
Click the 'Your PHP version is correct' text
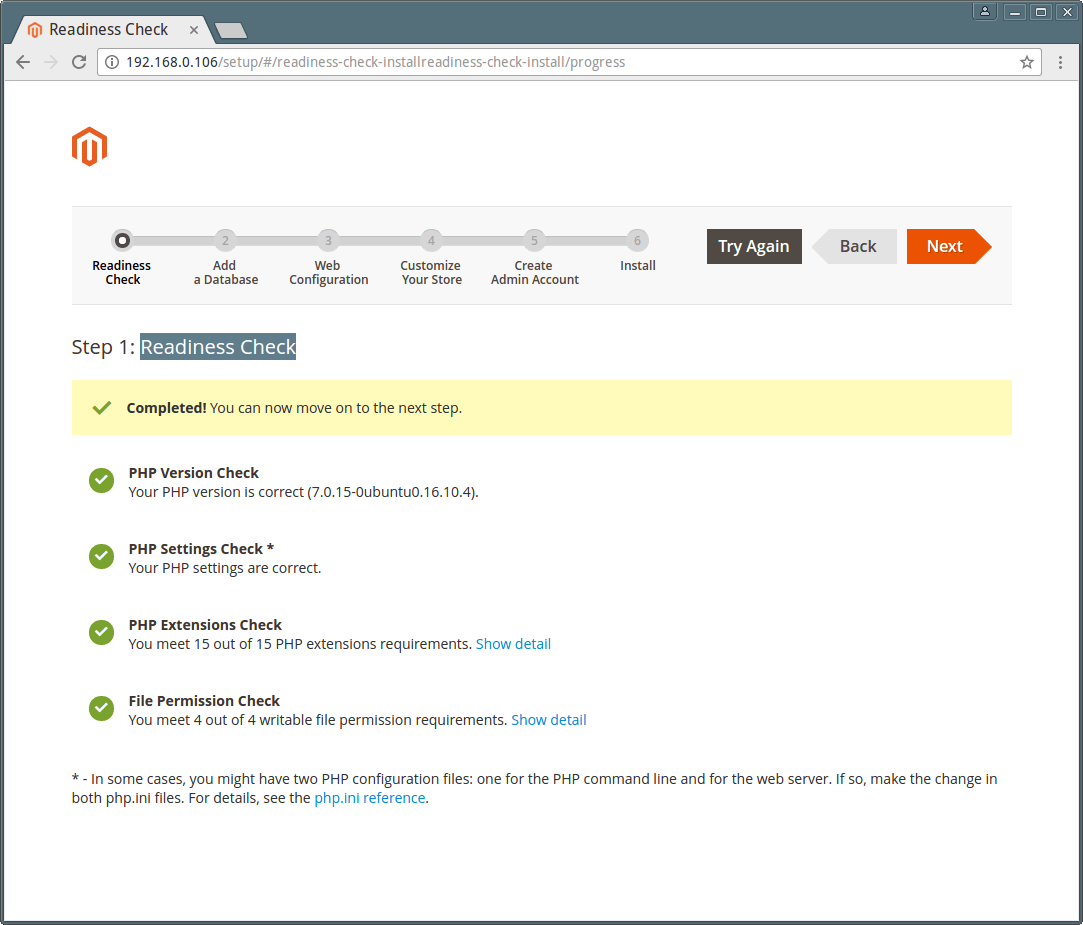303,492
